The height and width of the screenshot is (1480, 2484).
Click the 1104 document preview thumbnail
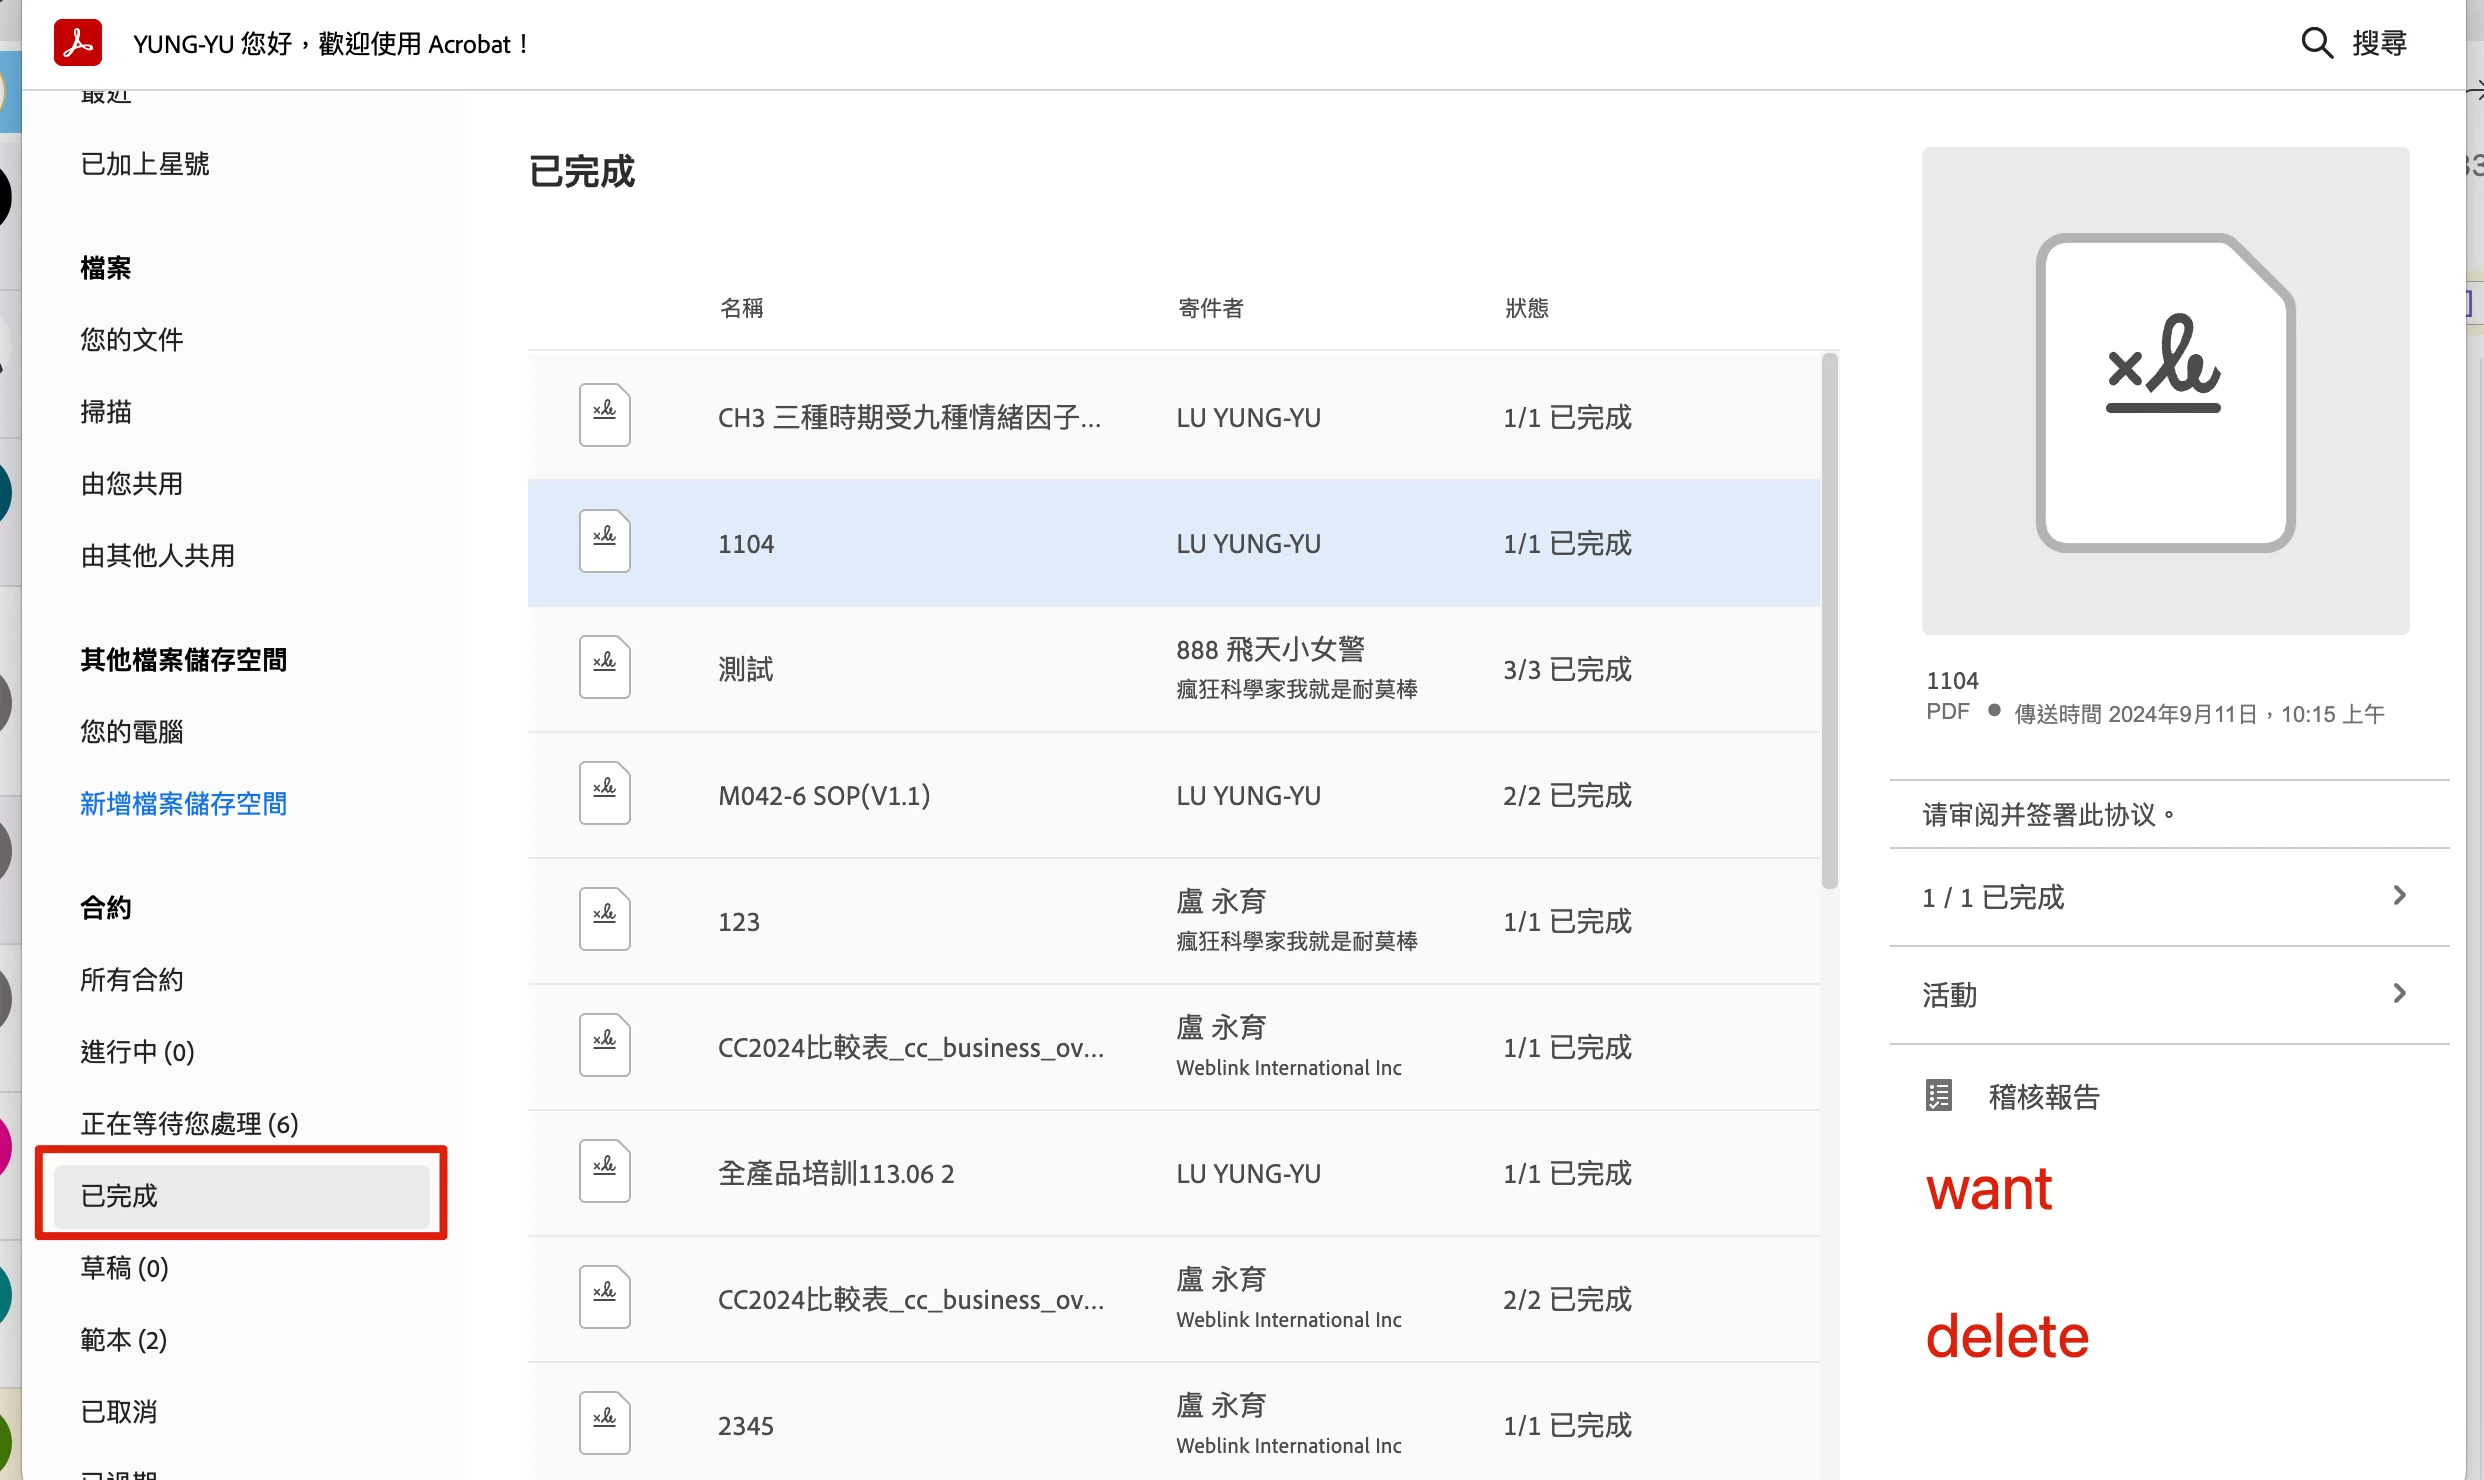(2165, 391)
